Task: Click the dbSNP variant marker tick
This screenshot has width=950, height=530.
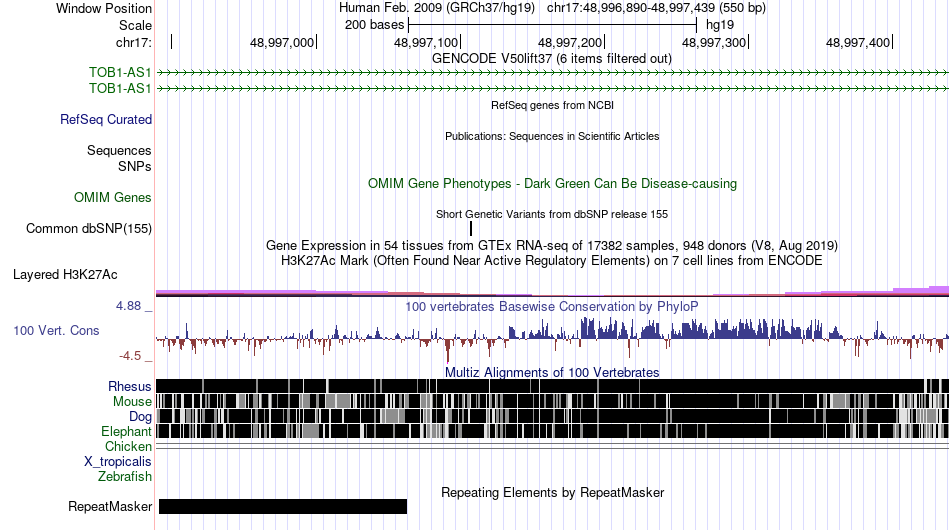Action: (471, 228)
